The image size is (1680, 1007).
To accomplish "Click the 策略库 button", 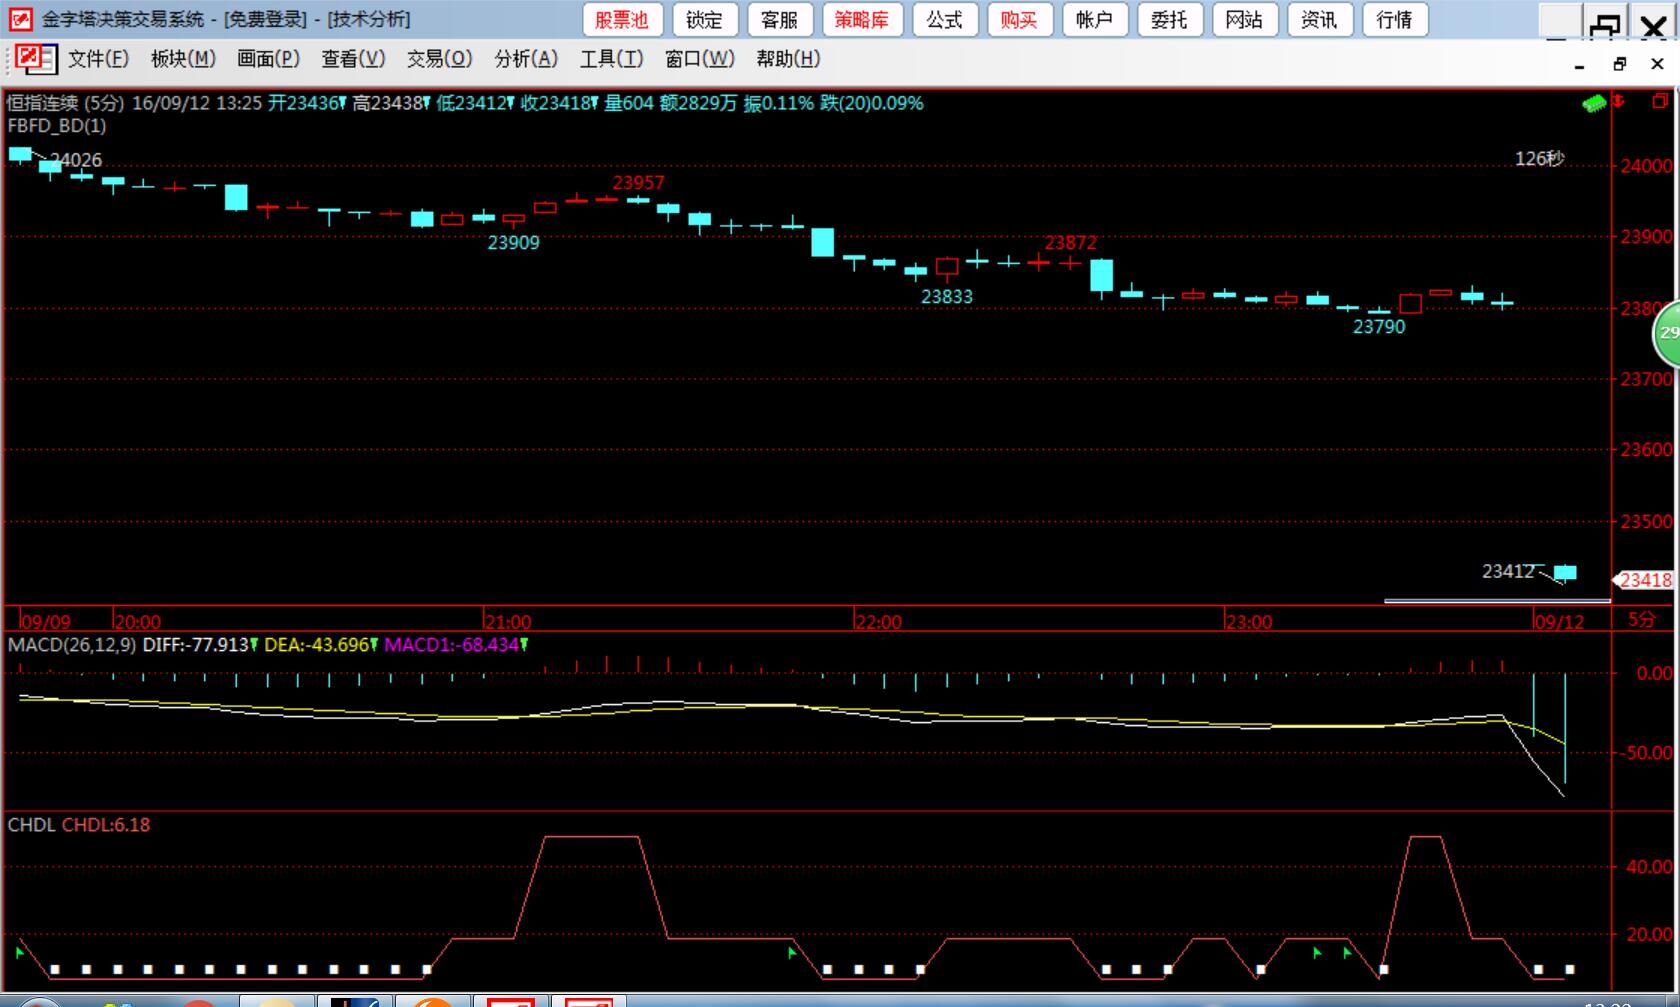I will tap(861, 20).
